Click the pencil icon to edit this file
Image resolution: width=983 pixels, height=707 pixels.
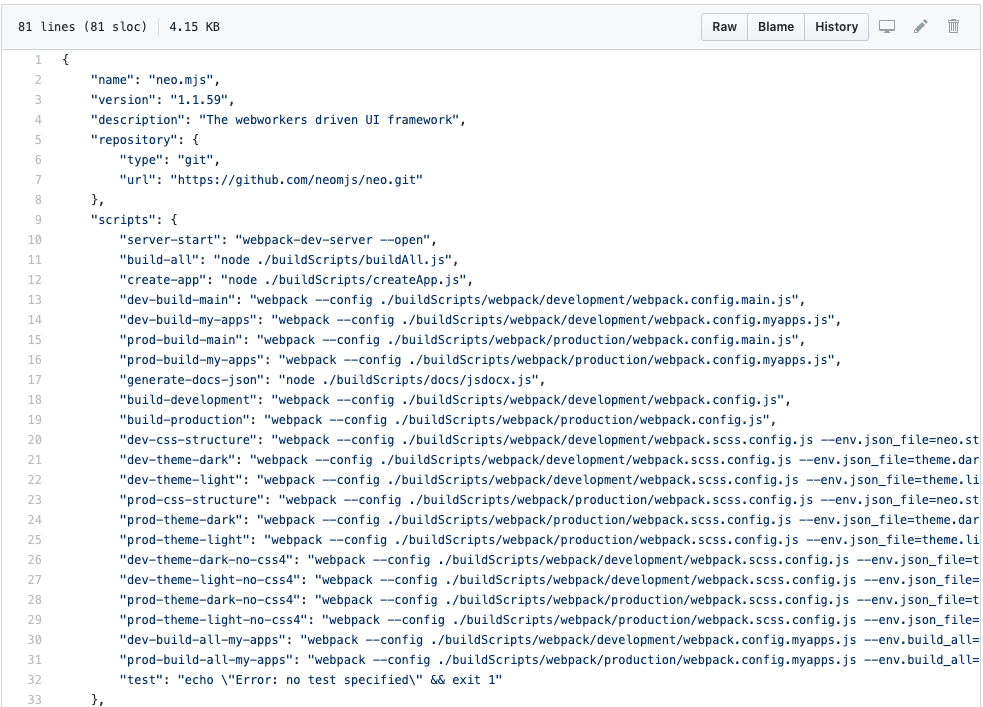(x=920, y=27)
